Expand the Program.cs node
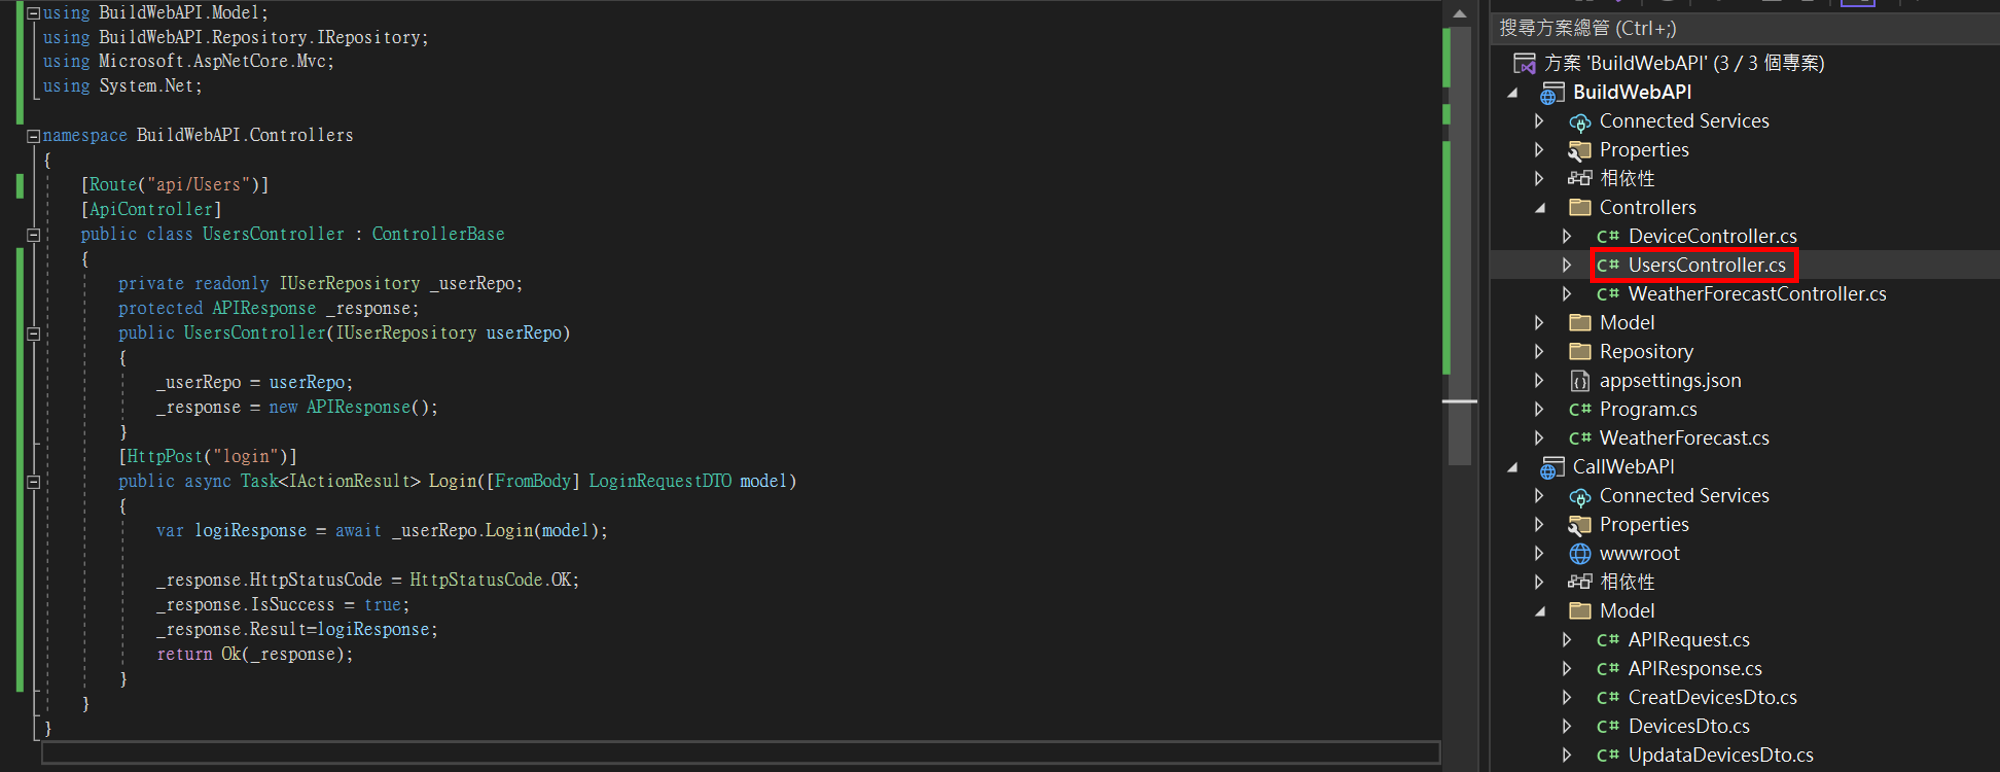 pos(1539,410)
